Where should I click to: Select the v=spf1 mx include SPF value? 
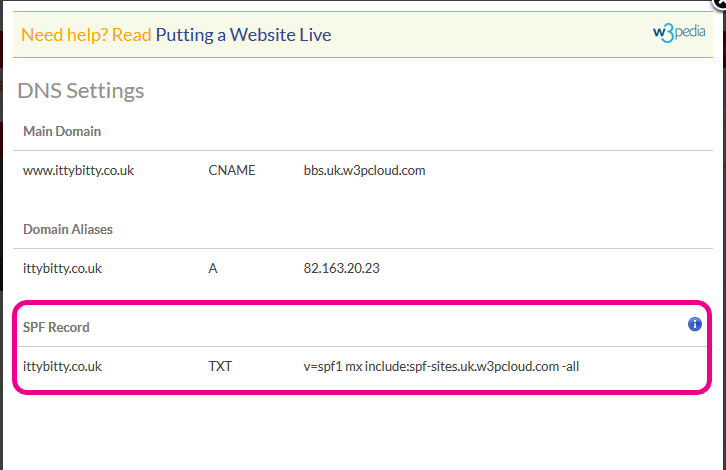441,367
